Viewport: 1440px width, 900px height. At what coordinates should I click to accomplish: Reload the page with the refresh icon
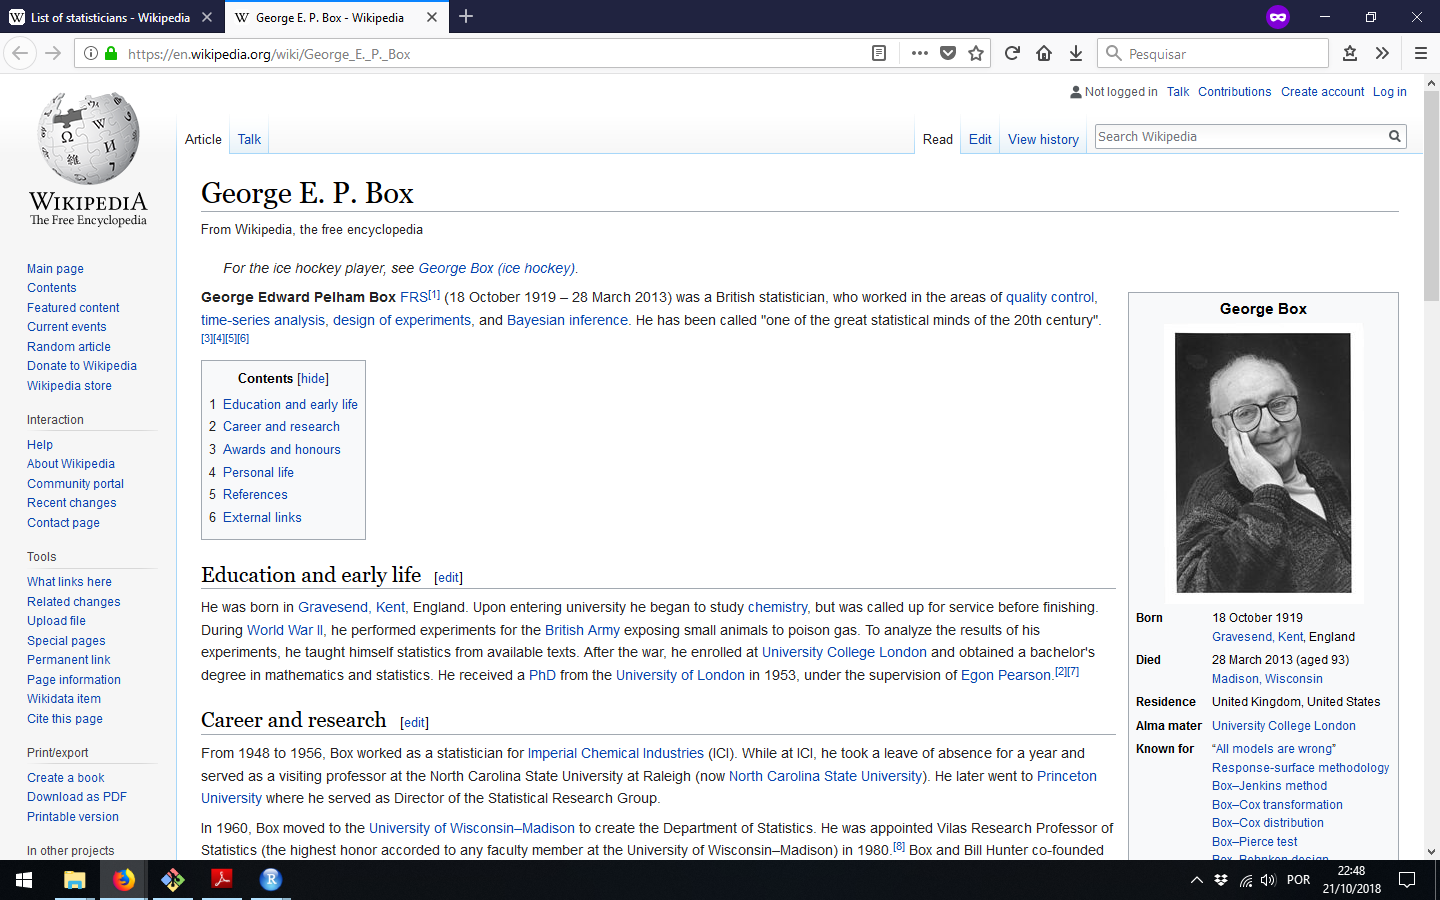point(1012,53)
